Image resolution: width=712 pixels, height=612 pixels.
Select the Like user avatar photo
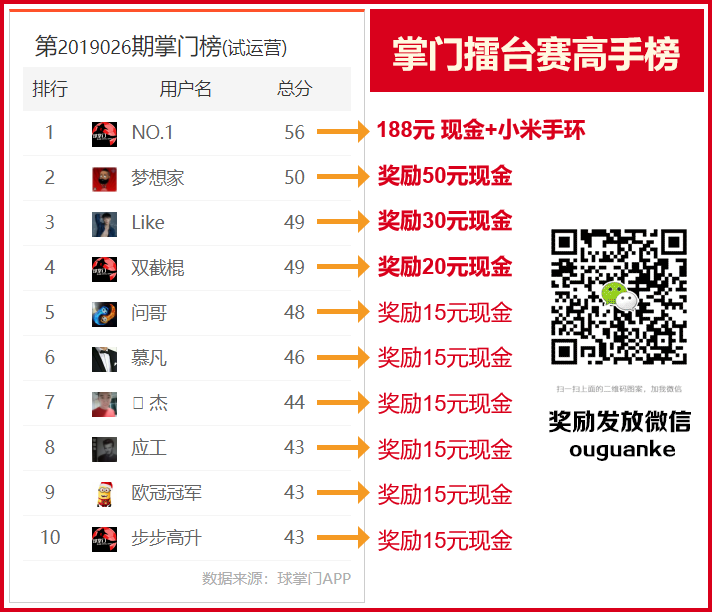click(104, 224)
